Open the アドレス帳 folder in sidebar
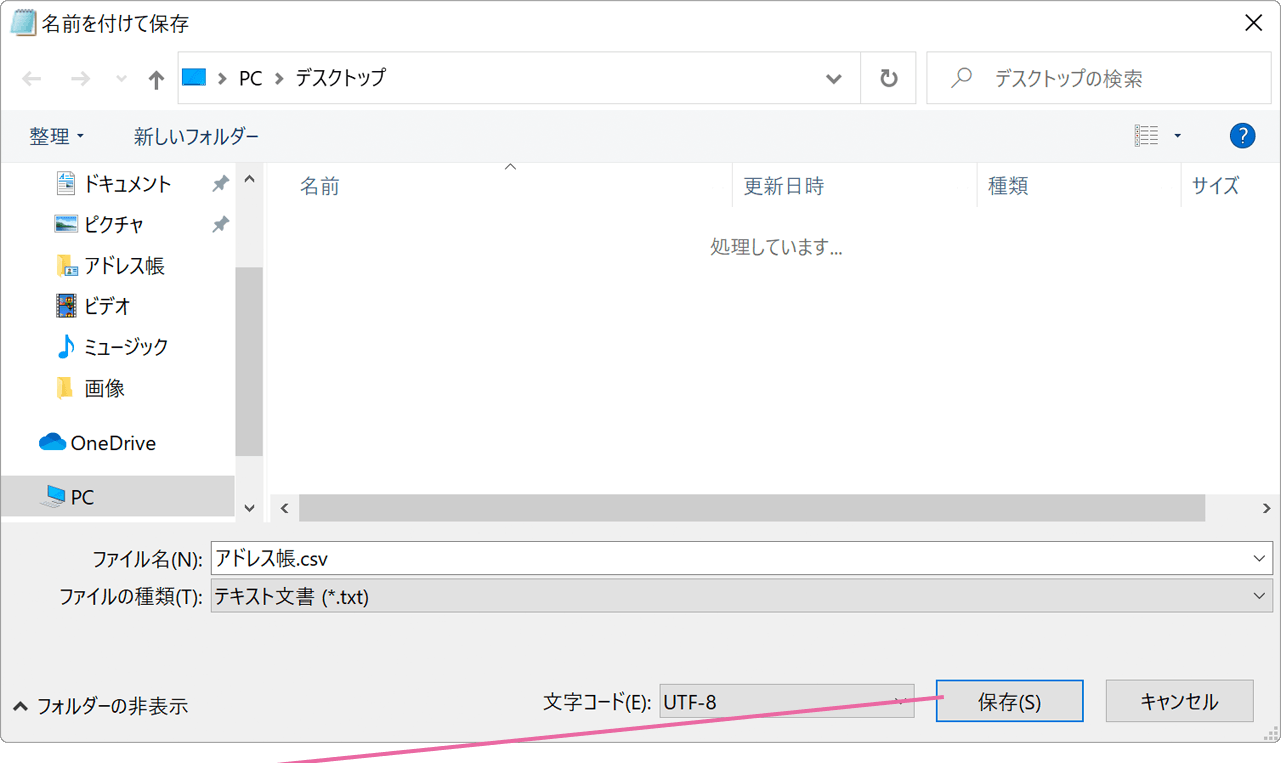The width and height of the screenshot is (1281, 763). pos(124,266)
